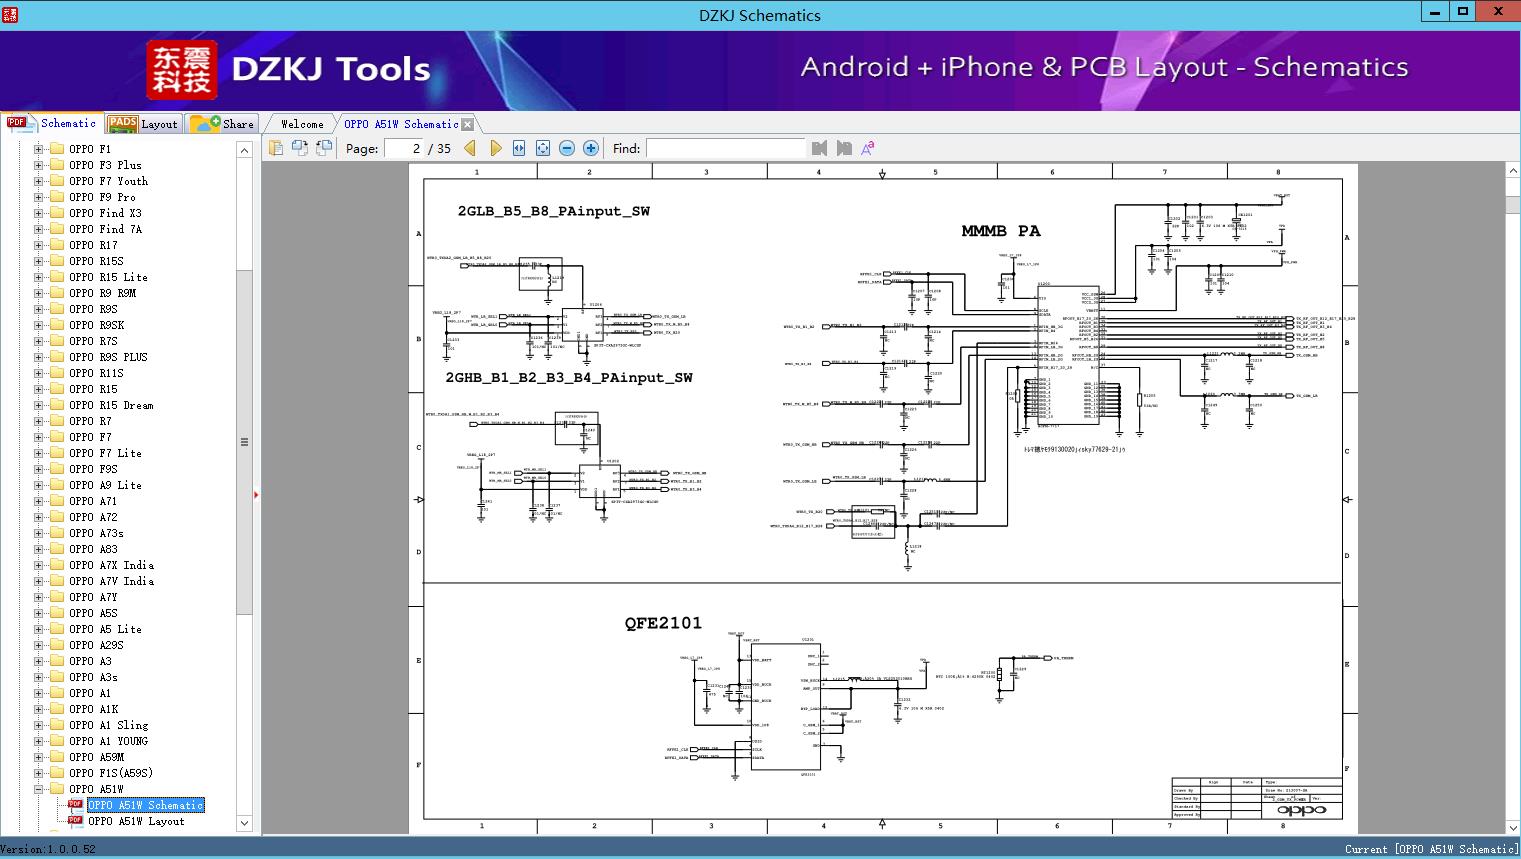Click the fit page icon
This screenshot has height=859, width=1521.
click(x=543, y=148)
